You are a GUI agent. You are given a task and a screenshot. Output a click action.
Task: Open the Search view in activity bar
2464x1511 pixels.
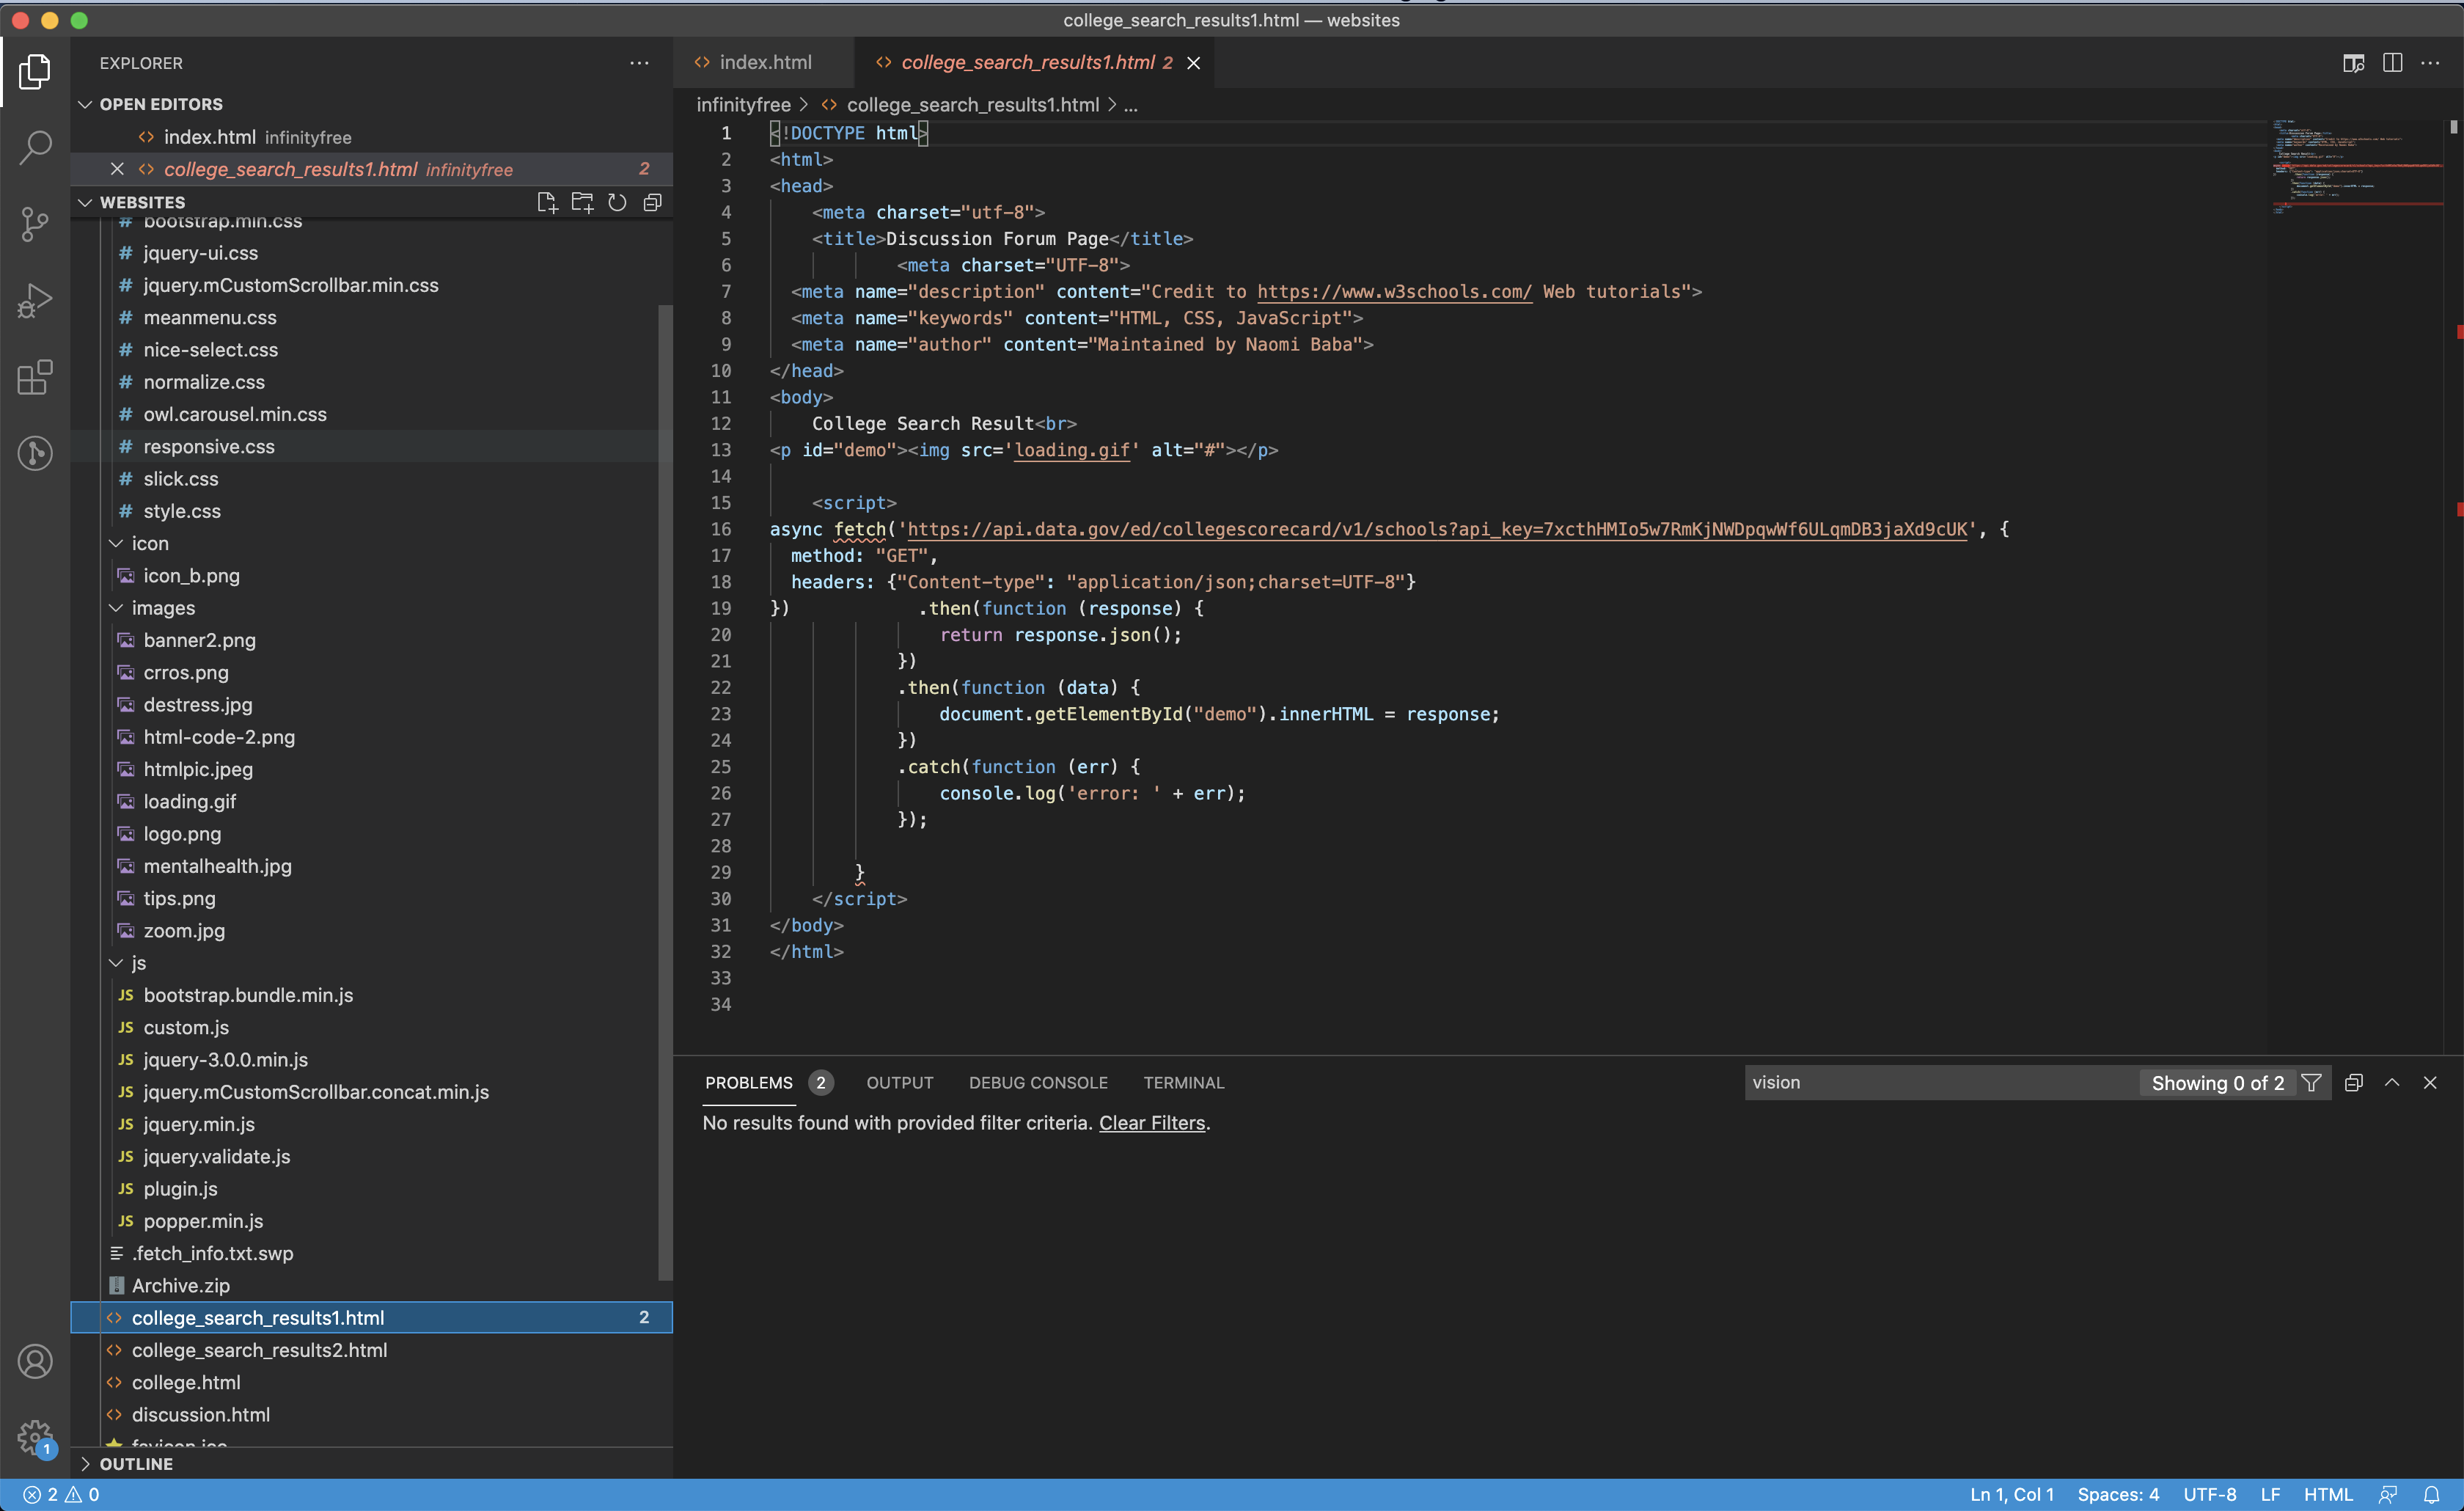point(35,147)
